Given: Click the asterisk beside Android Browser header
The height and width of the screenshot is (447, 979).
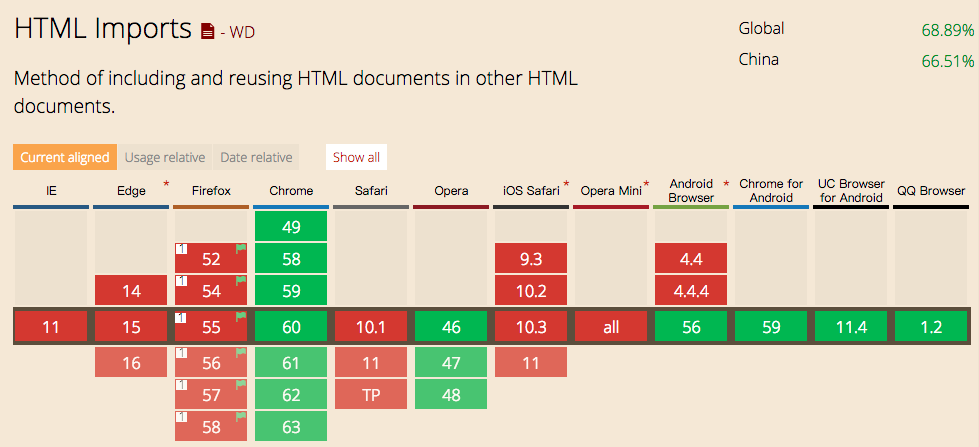Looking at the screenshot, I should tap(726, 185).
